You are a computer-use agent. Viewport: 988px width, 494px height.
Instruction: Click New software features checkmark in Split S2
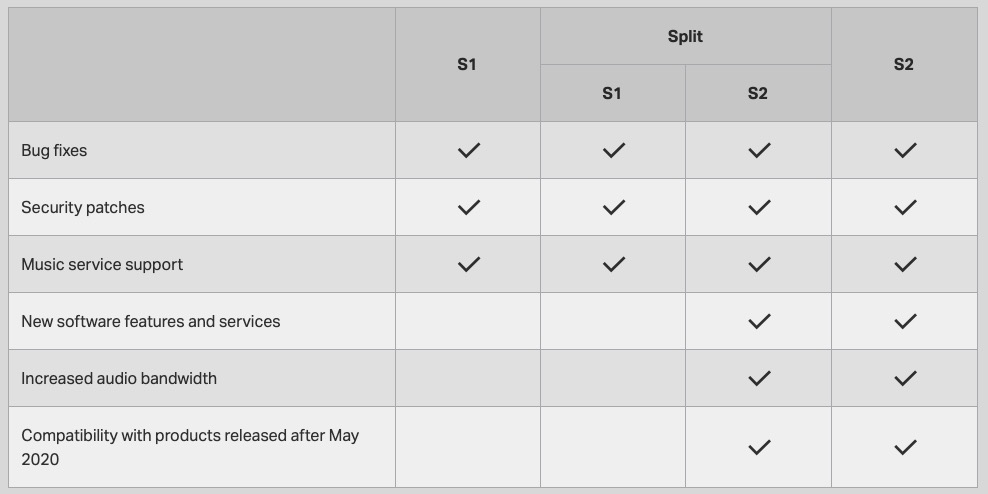coord(759,321)
